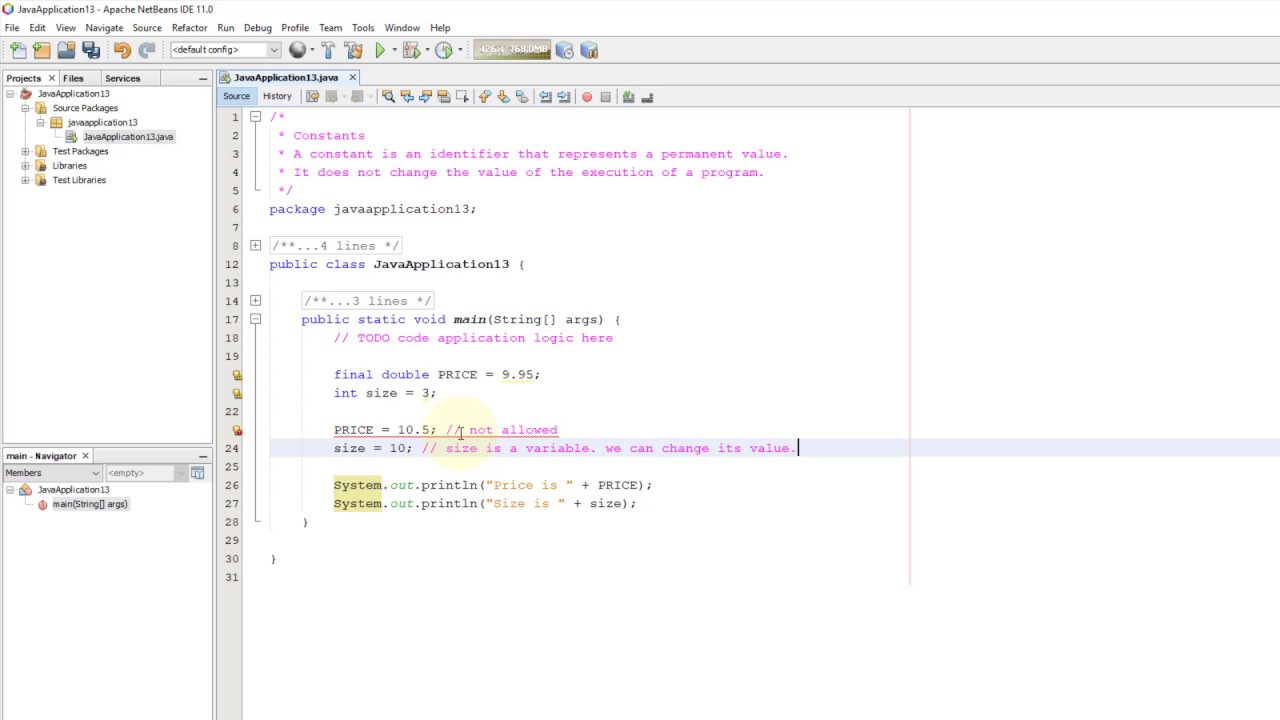Click the Next Bookmark icon

(x=503, y=97)
